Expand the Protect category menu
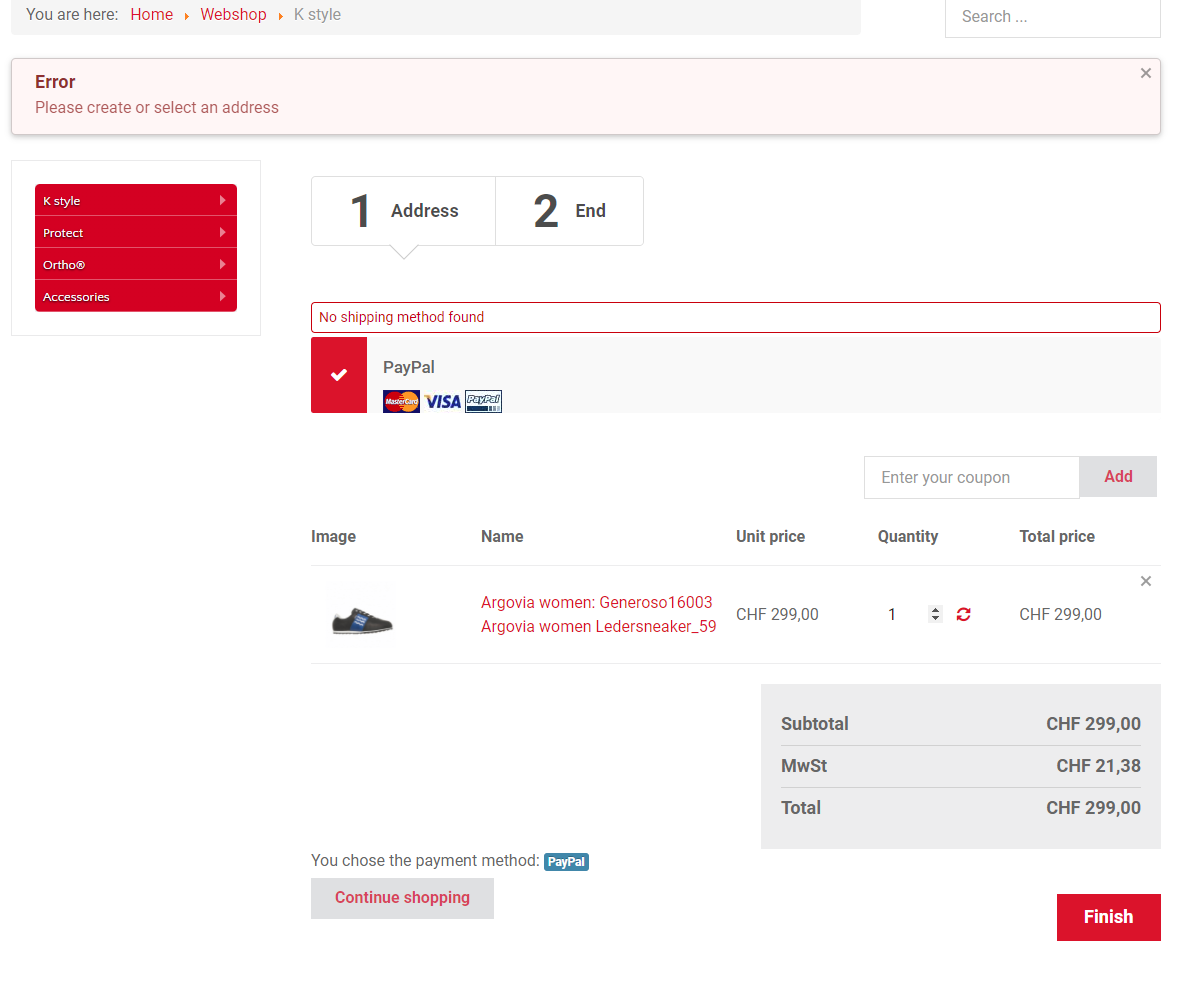This screenshot has width=1200, height=984. (x=136, y=232)
